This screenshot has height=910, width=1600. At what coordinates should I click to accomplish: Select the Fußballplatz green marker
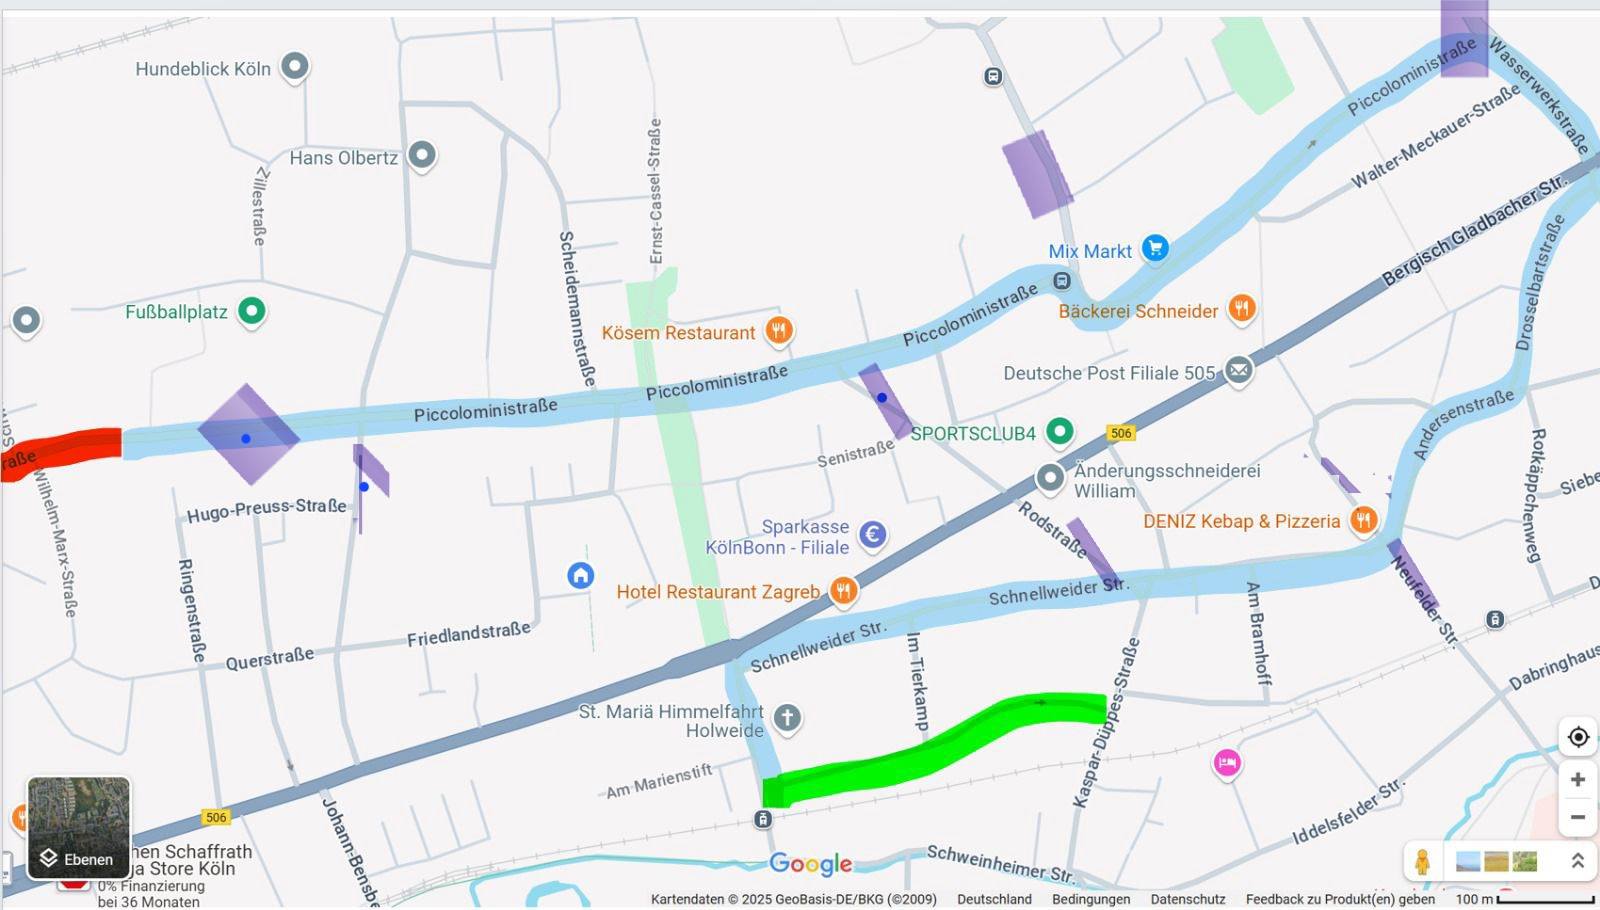(x=252, y=310)
